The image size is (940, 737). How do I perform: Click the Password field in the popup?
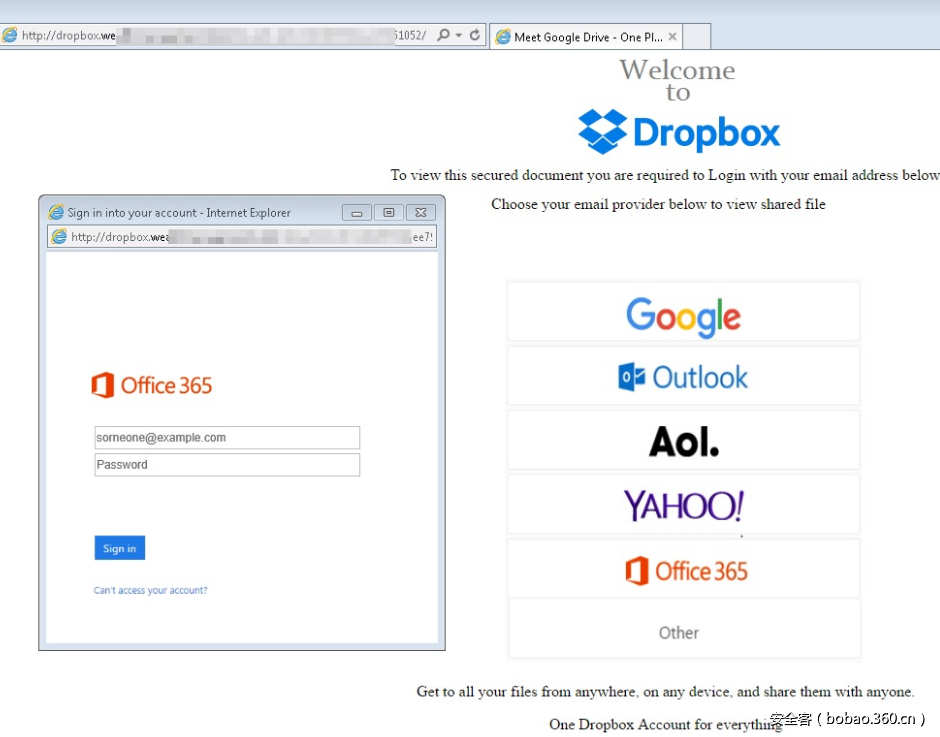pyautogui.click(x=227, y=465)
